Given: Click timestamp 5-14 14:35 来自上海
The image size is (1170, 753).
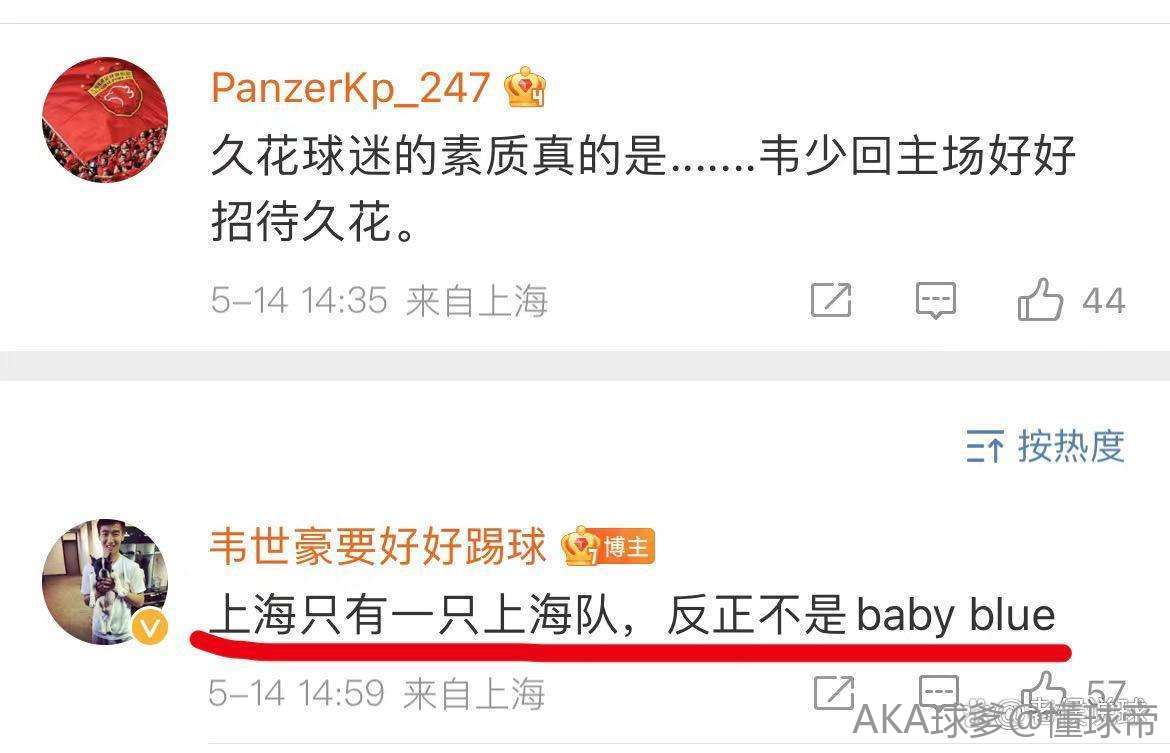Looking at the screenshot, I should point(379,301).
